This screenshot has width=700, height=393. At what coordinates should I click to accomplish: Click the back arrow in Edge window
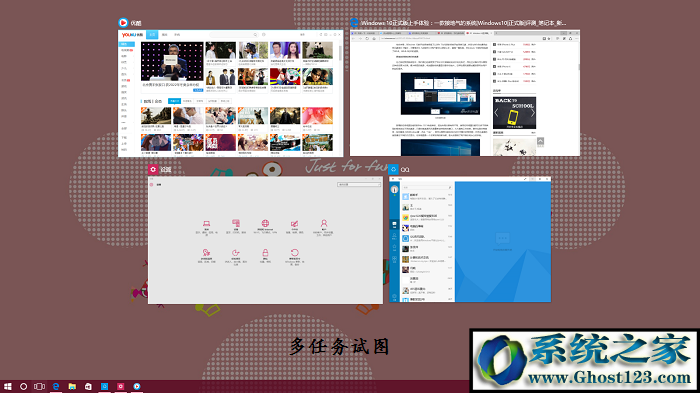pos(354,38)
